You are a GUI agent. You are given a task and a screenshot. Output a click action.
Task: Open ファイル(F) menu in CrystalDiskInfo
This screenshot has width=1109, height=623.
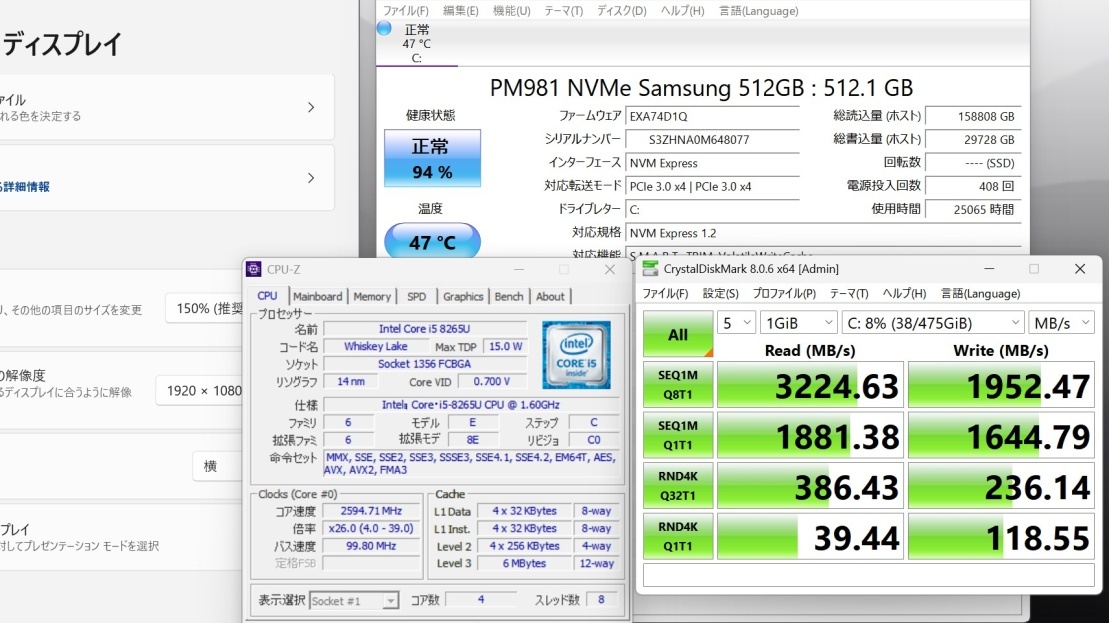point(405,11)
